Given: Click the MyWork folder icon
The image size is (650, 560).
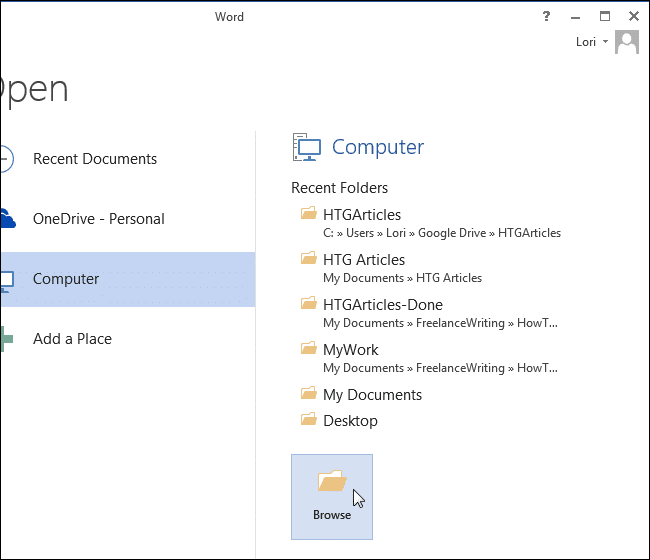Looking at the screenshot, I should 308,349.
